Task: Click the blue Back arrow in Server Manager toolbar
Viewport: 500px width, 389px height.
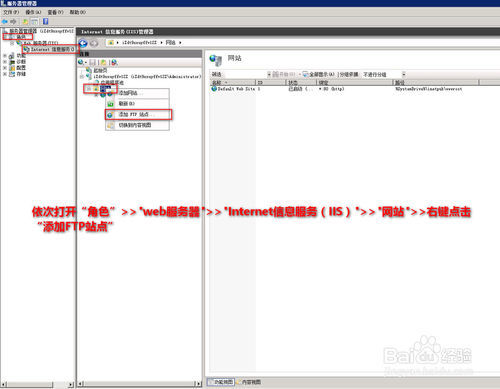Action: 5,22
